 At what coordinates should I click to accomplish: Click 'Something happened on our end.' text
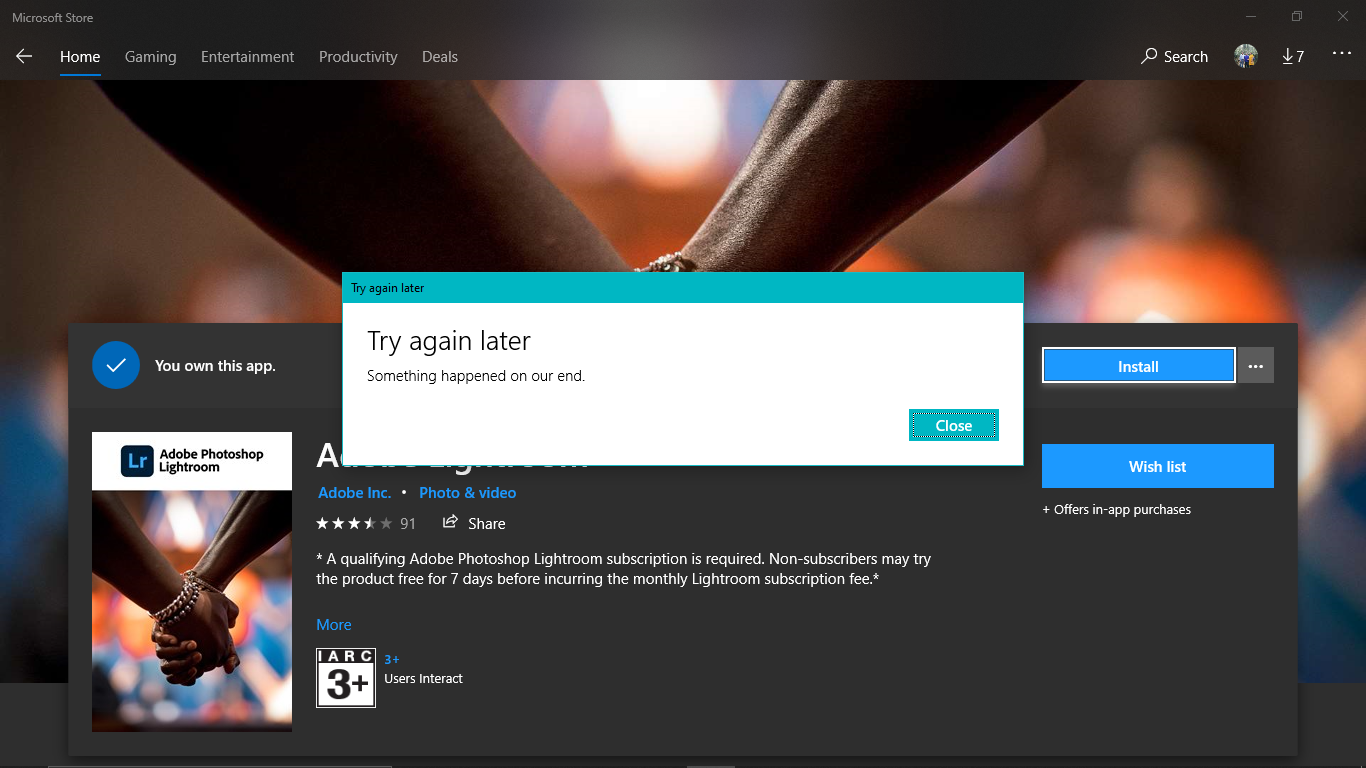pos(476,376)
